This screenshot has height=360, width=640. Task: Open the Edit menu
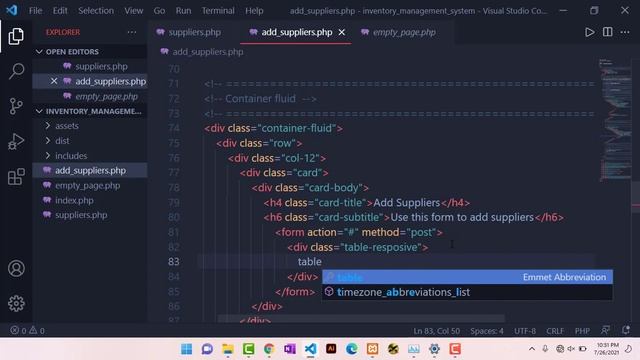pyautogui.click(x=60, y=11)
